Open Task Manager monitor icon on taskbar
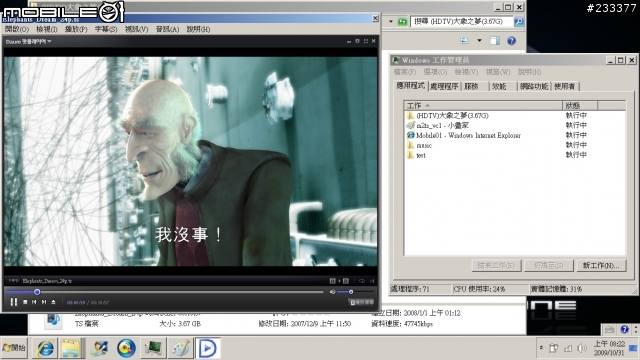 153,348
